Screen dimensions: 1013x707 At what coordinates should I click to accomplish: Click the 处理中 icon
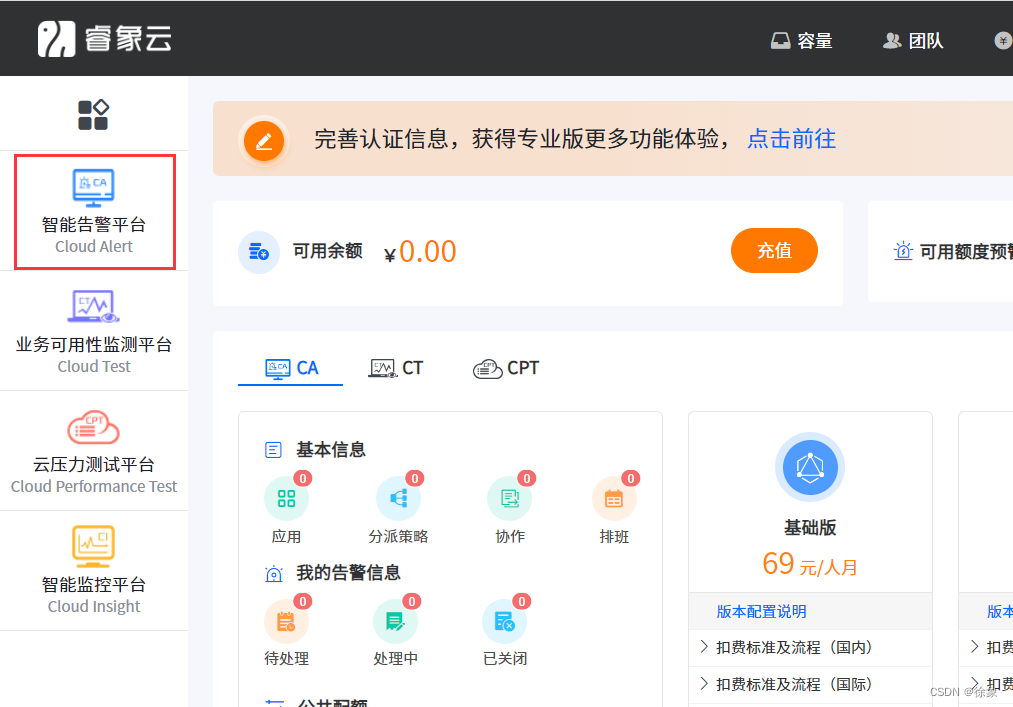click(x=396, y=621)
